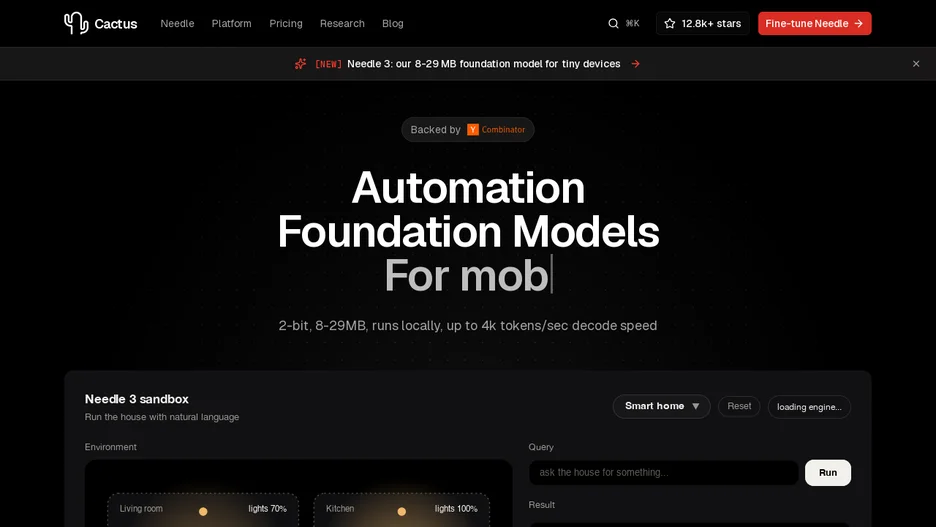Click the Query label
Viewport: 936px width, 527px height.
coord(541,447)
